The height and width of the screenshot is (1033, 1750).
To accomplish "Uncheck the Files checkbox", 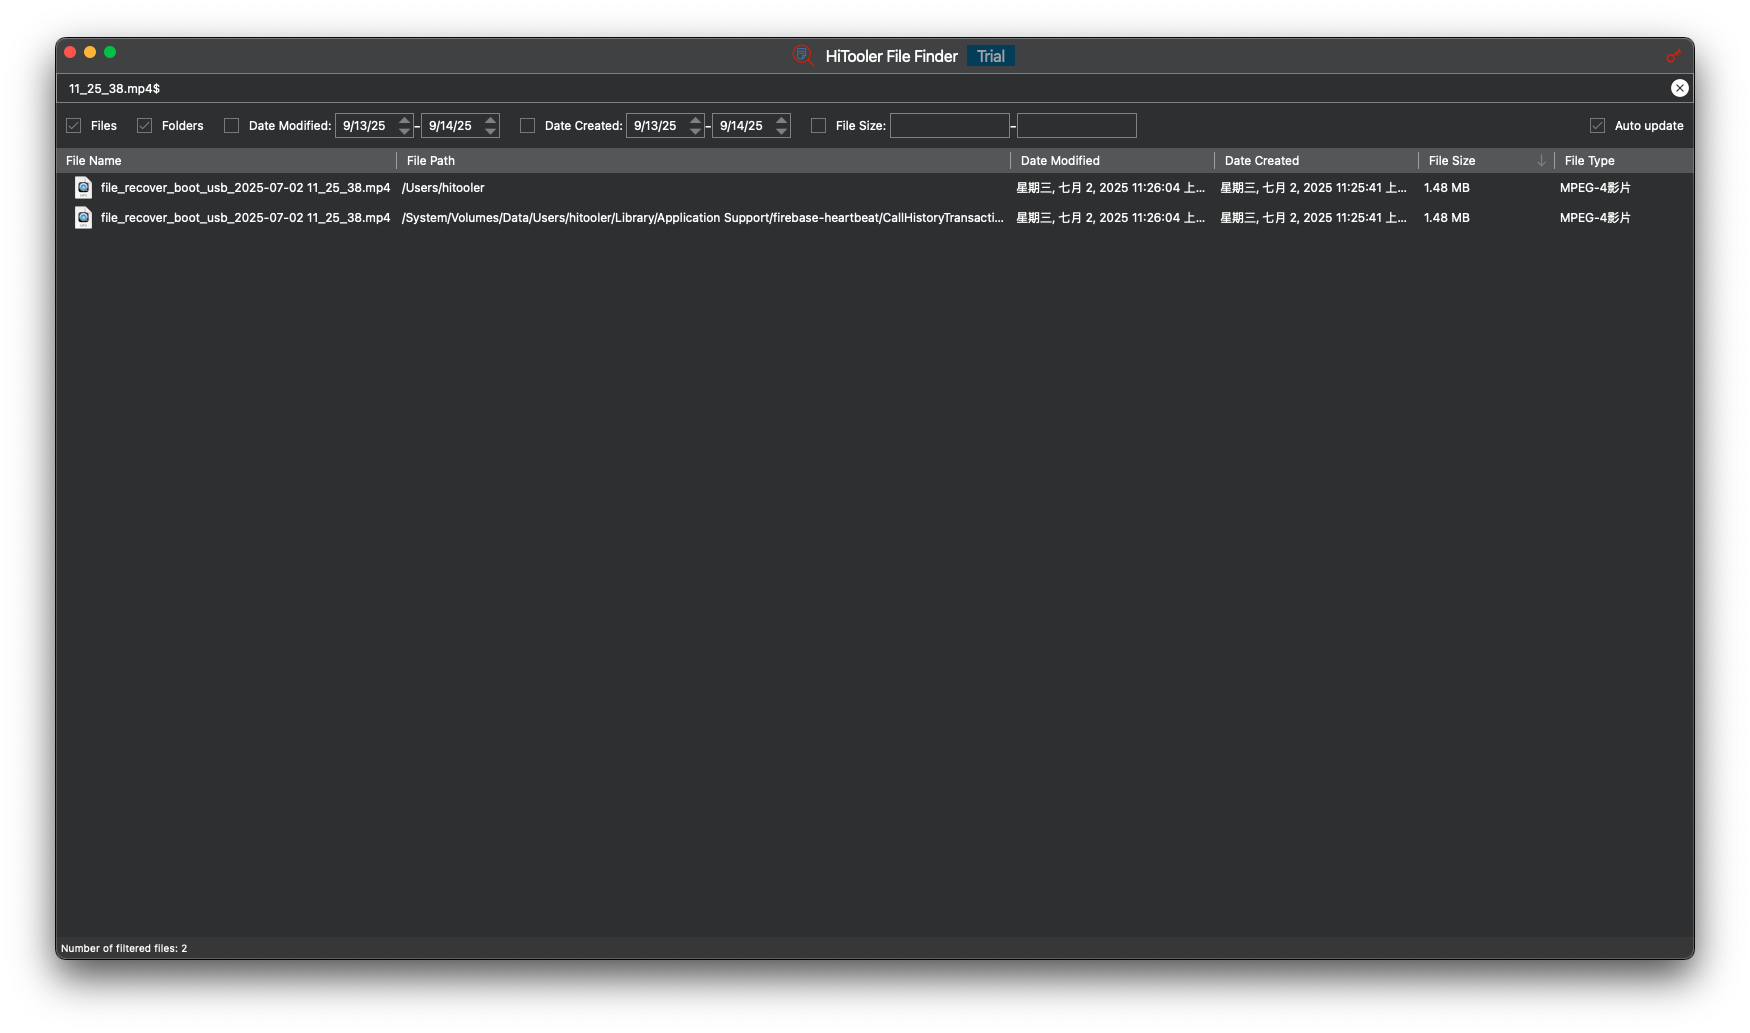I will click(x=73, y=125).
